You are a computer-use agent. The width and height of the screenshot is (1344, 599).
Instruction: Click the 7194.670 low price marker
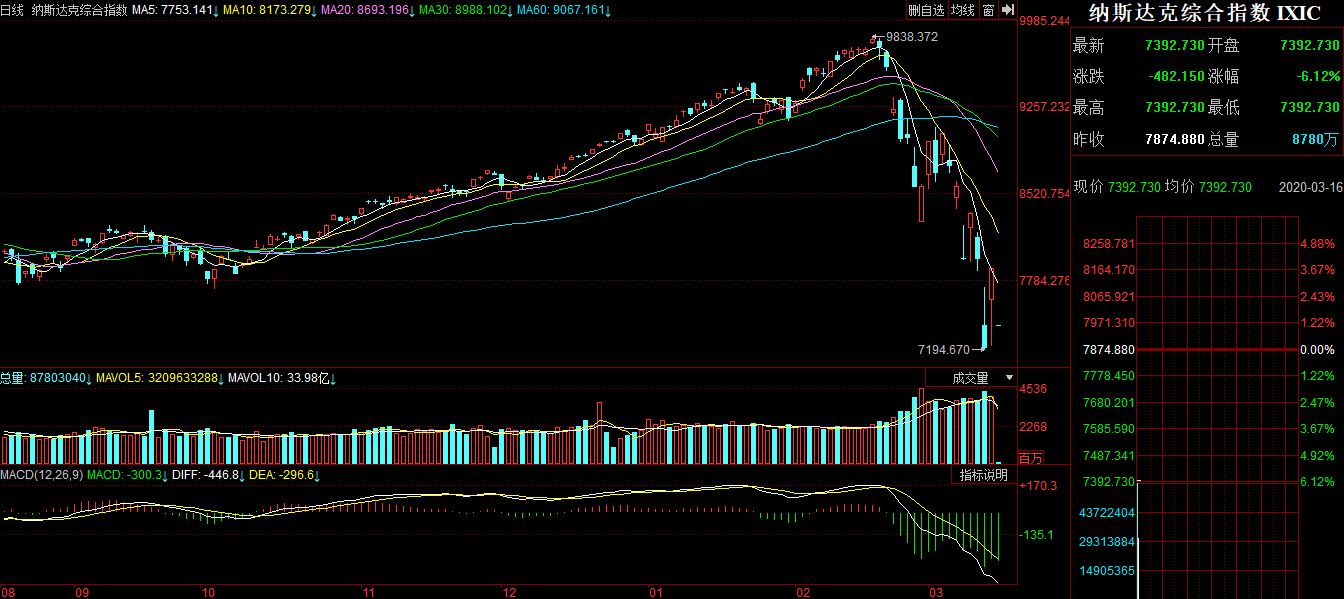coord(944,350)
